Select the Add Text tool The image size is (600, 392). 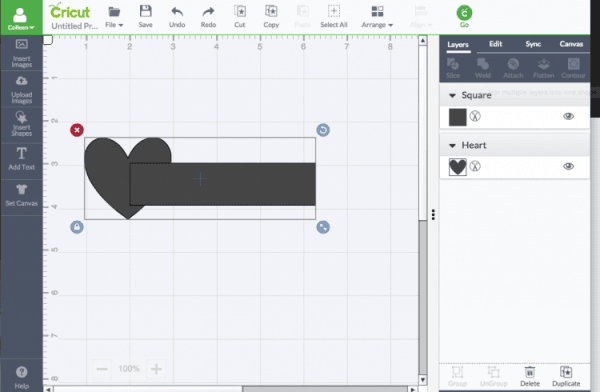pos(21,159)
